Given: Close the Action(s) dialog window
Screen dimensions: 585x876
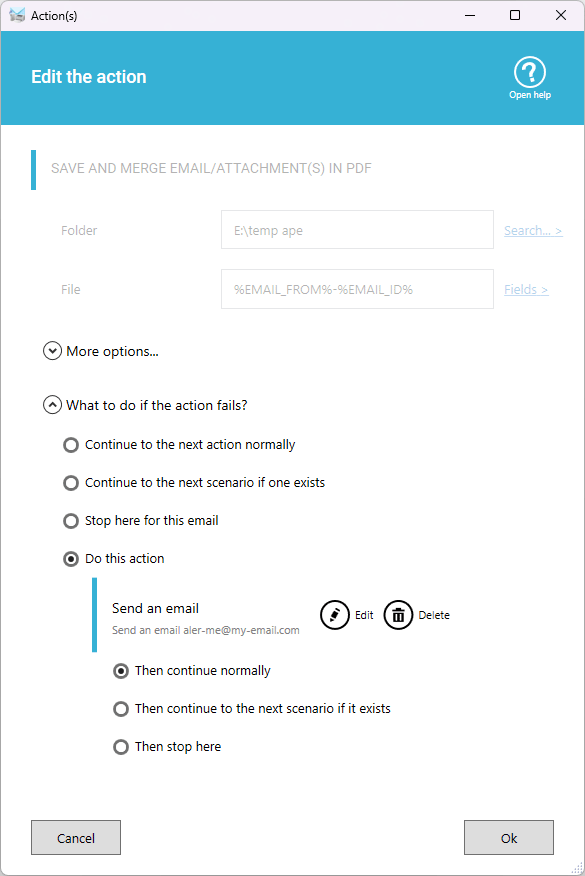Looking at the screenshot, I should 561,15.
